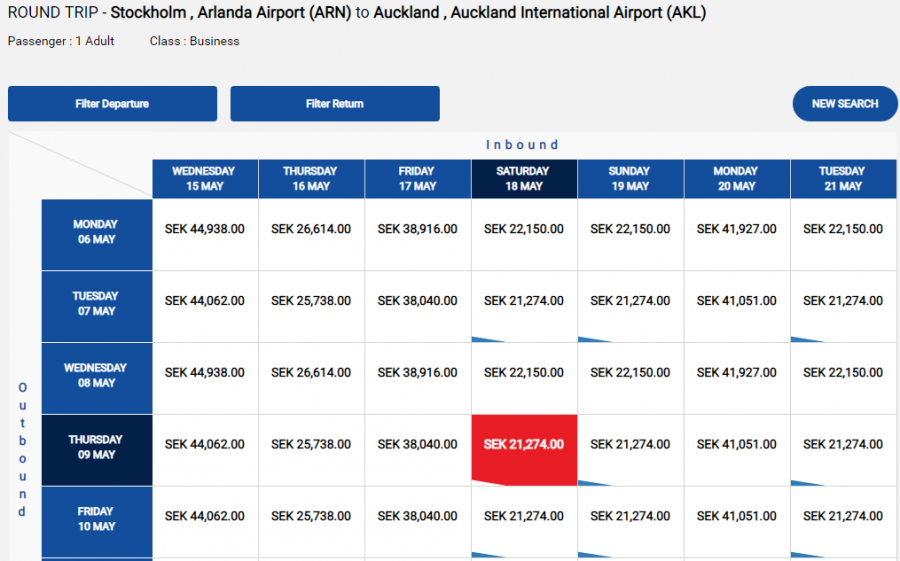Select fare for 10 May and 19 May
Screen dimensions: 900x561
[630, 517]
